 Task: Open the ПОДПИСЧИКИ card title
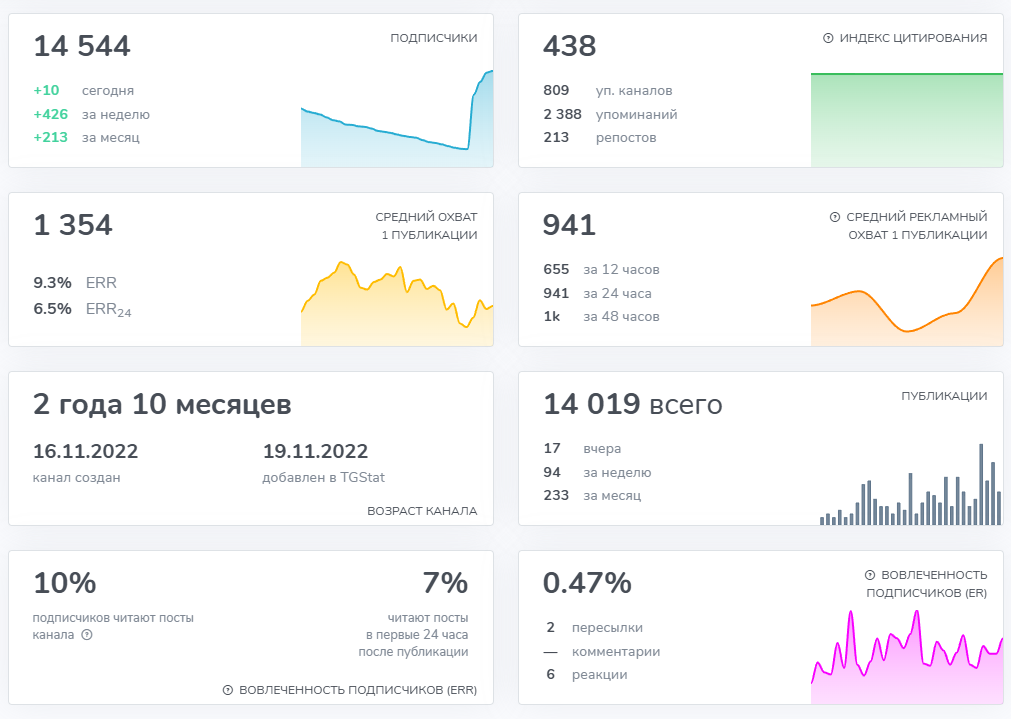click(x=433, y=38)
